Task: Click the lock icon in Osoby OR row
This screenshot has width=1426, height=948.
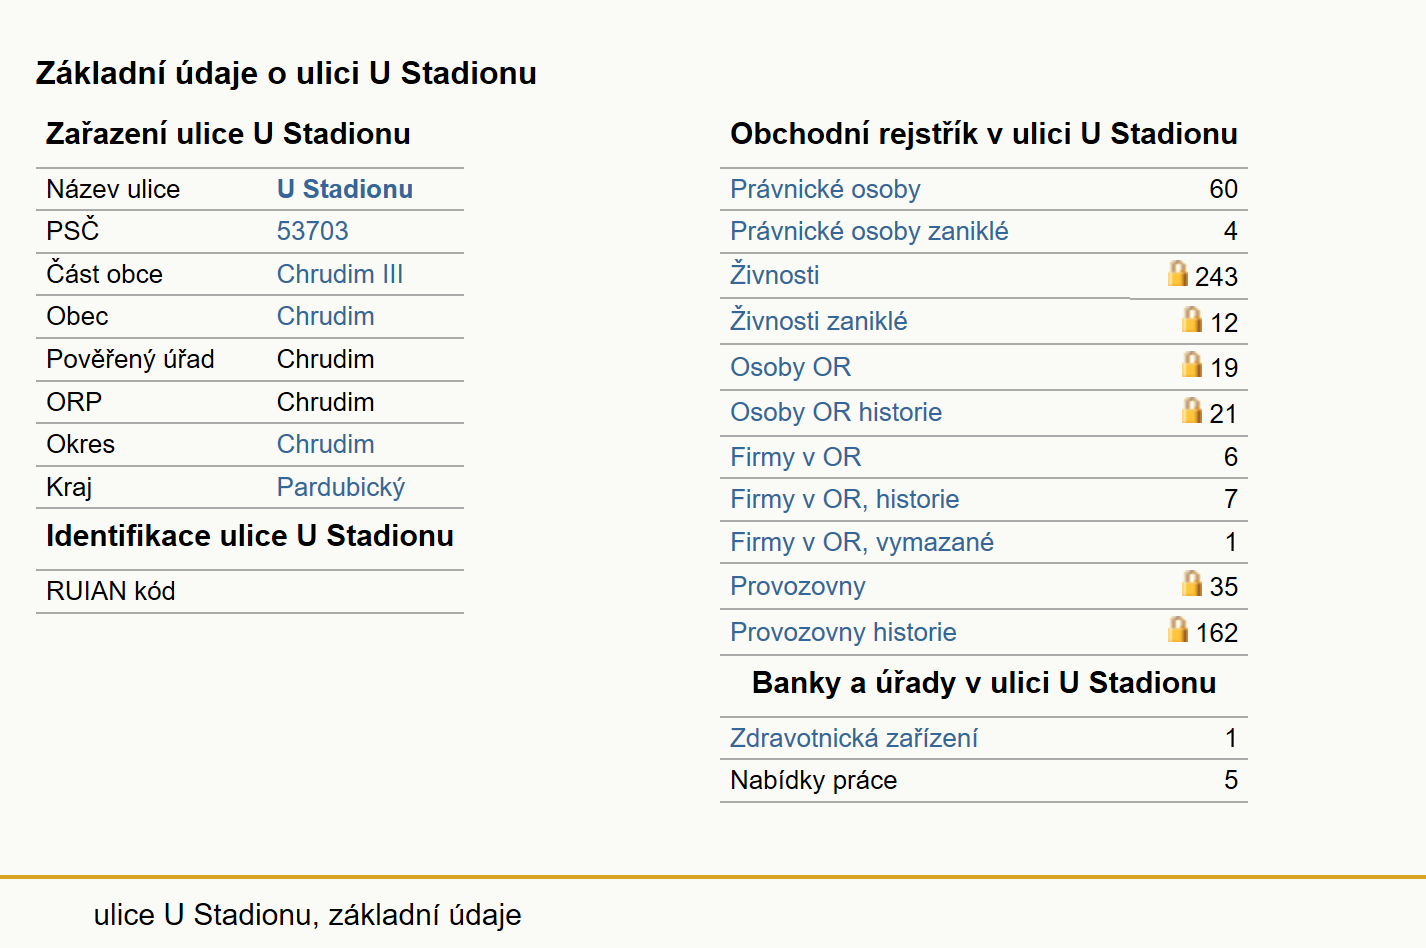Action: pos(1192,364)
